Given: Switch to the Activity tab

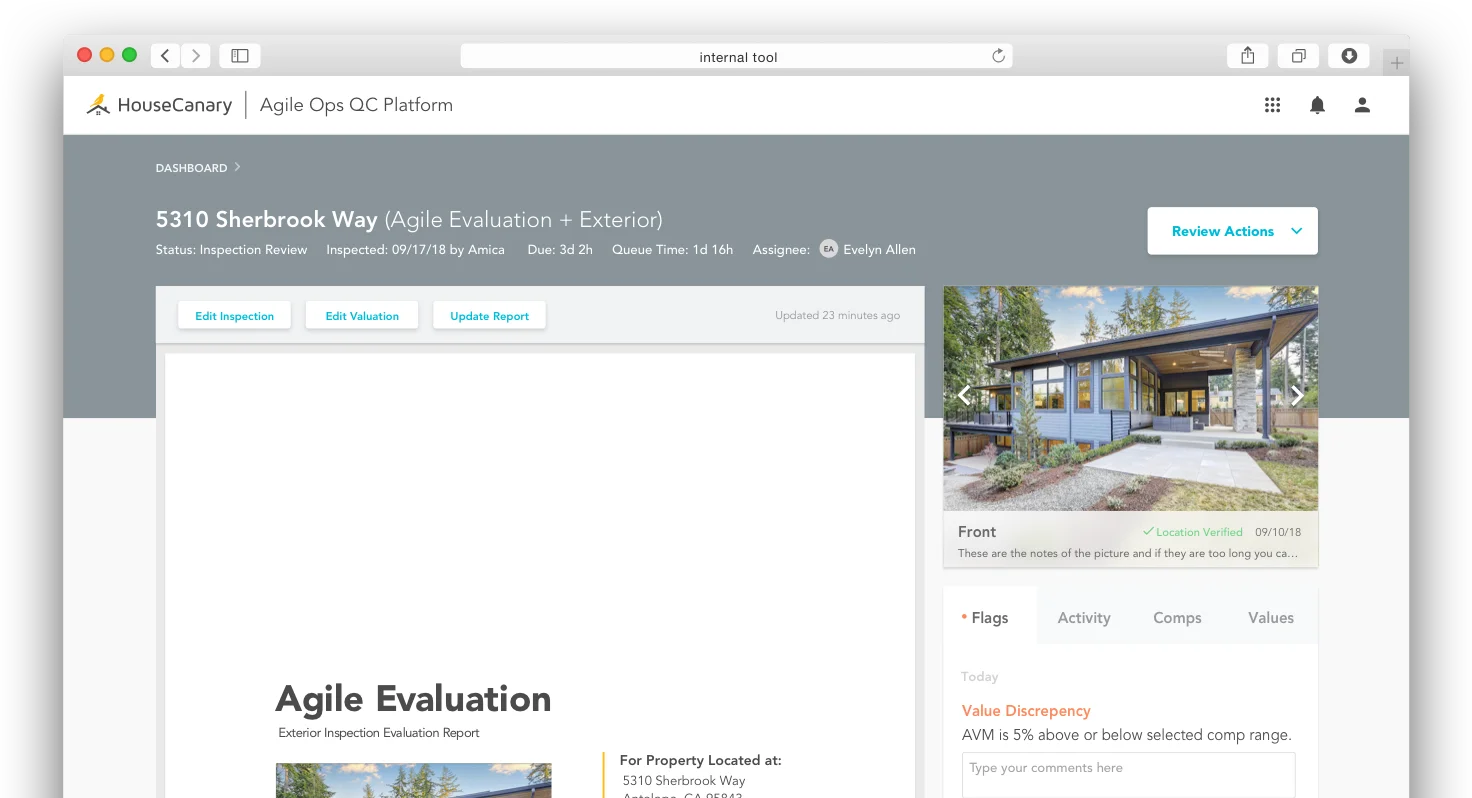Looking at the screenshot, I should click(1084, 618).
